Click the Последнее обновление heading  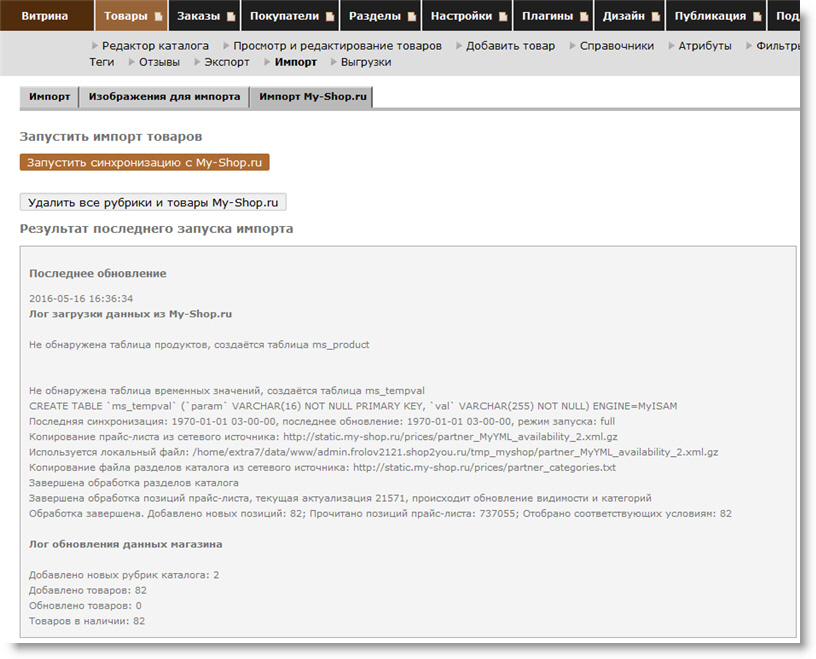point(98,273)
